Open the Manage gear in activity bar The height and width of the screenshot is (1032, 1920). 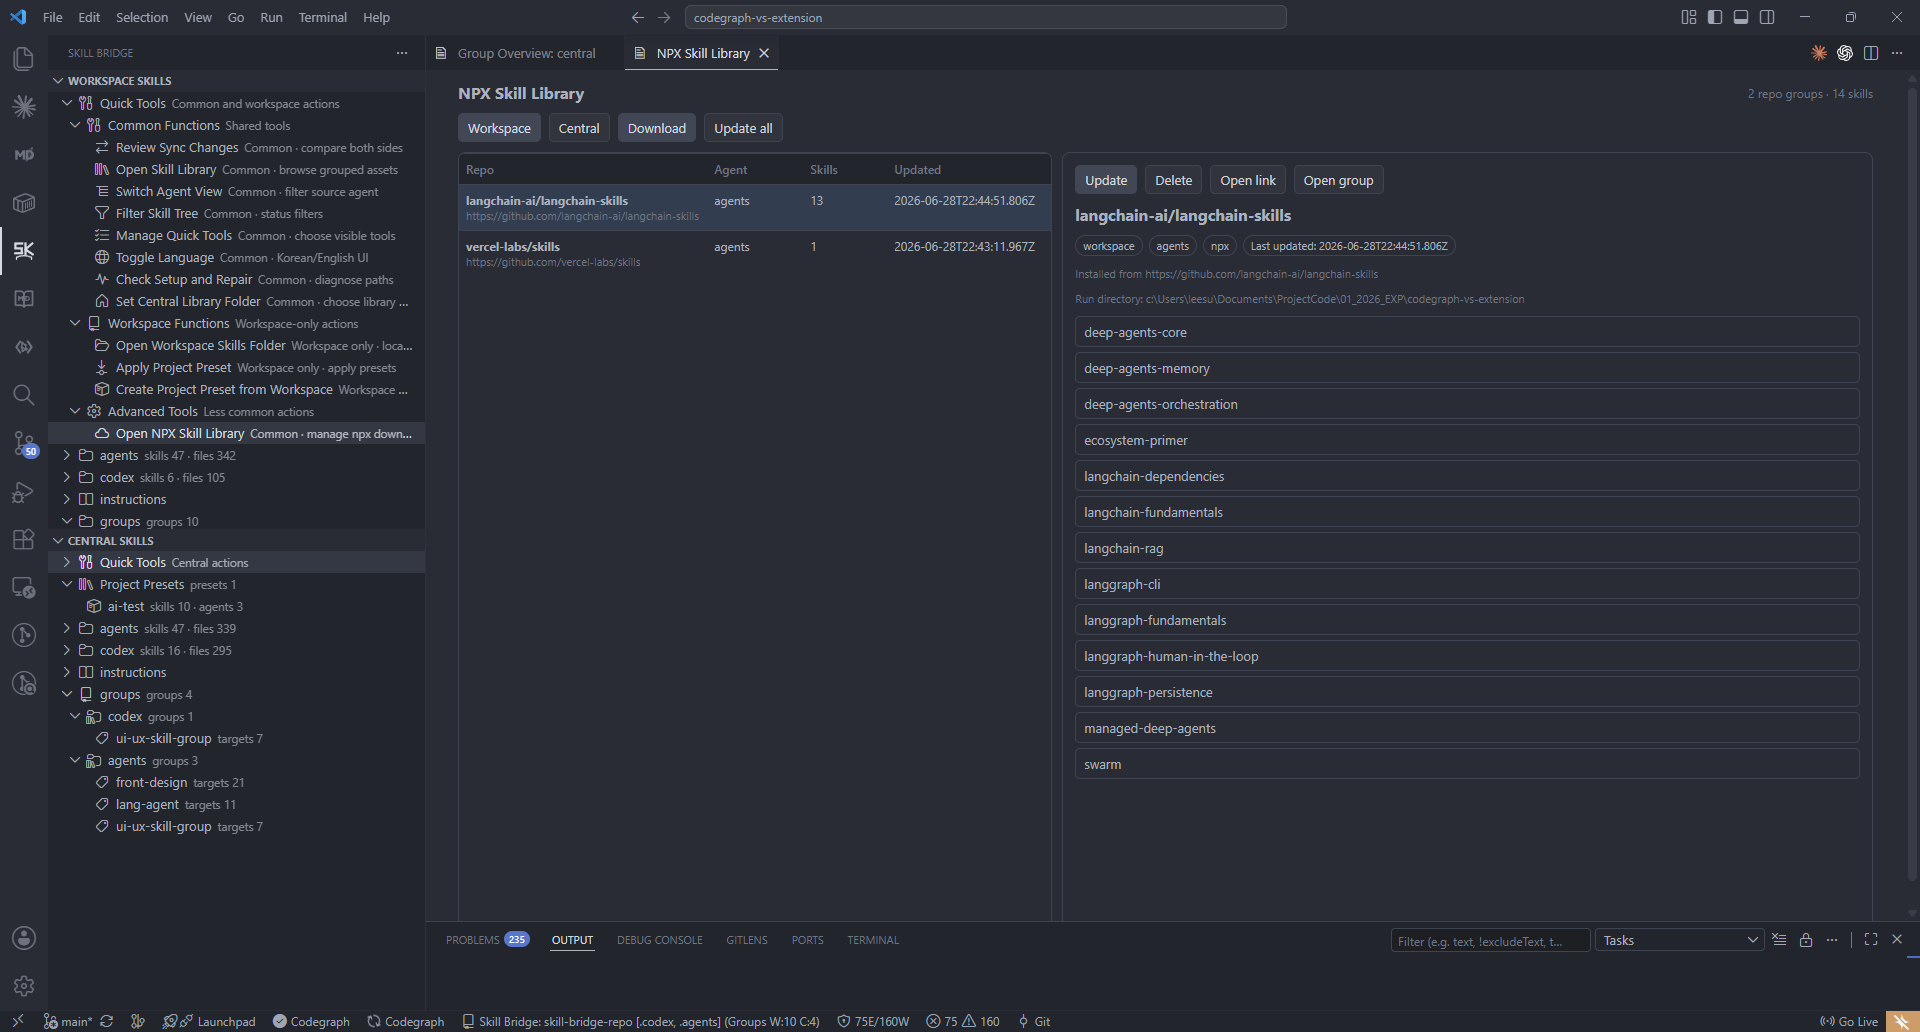click(x=24, y=986)
